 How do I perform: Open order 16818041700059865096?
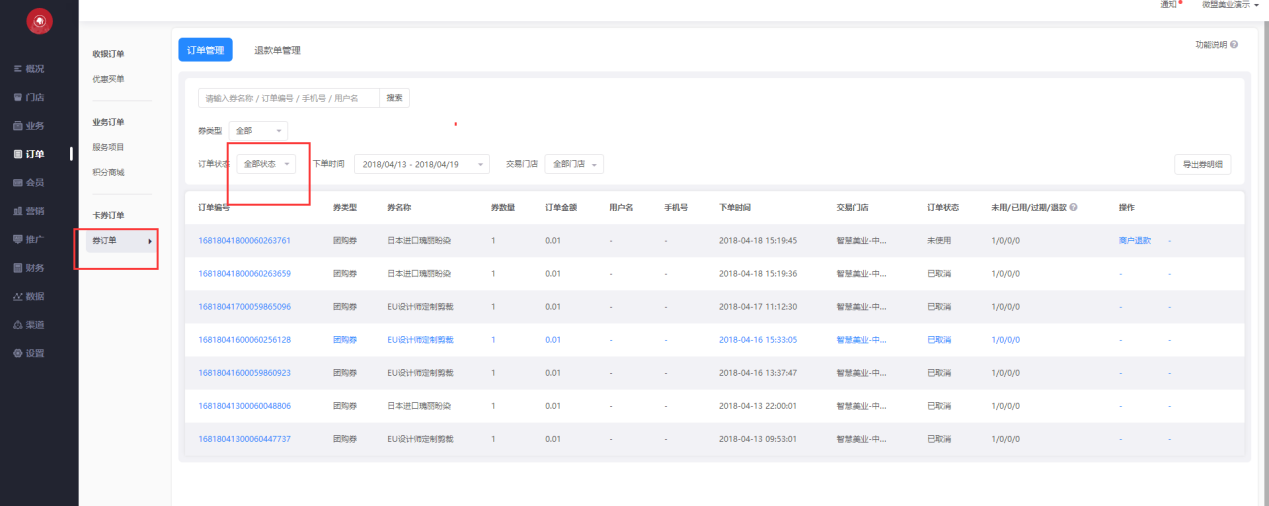click(x=244, y=306)
